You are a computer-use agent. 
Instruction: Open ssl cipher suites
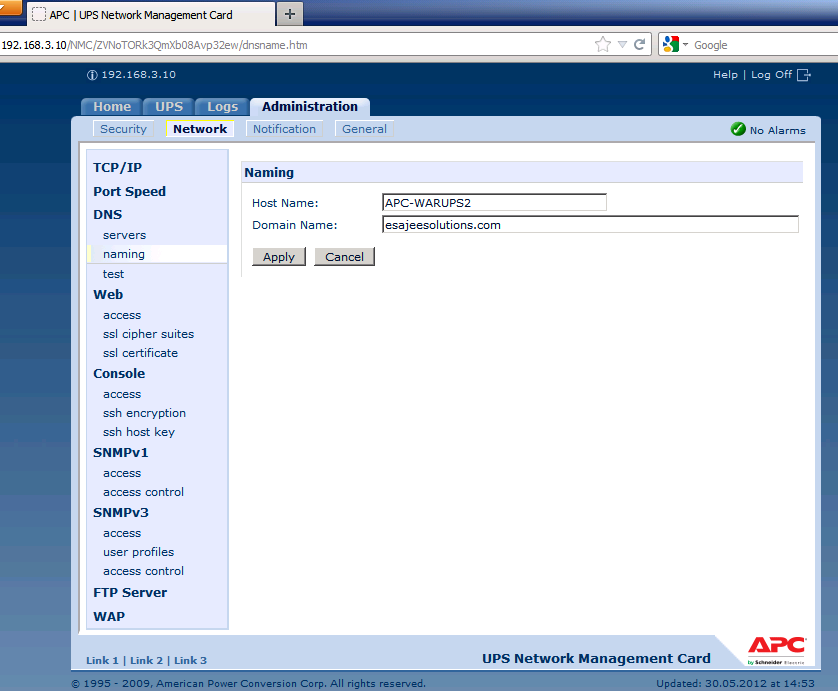coord(149,334)
